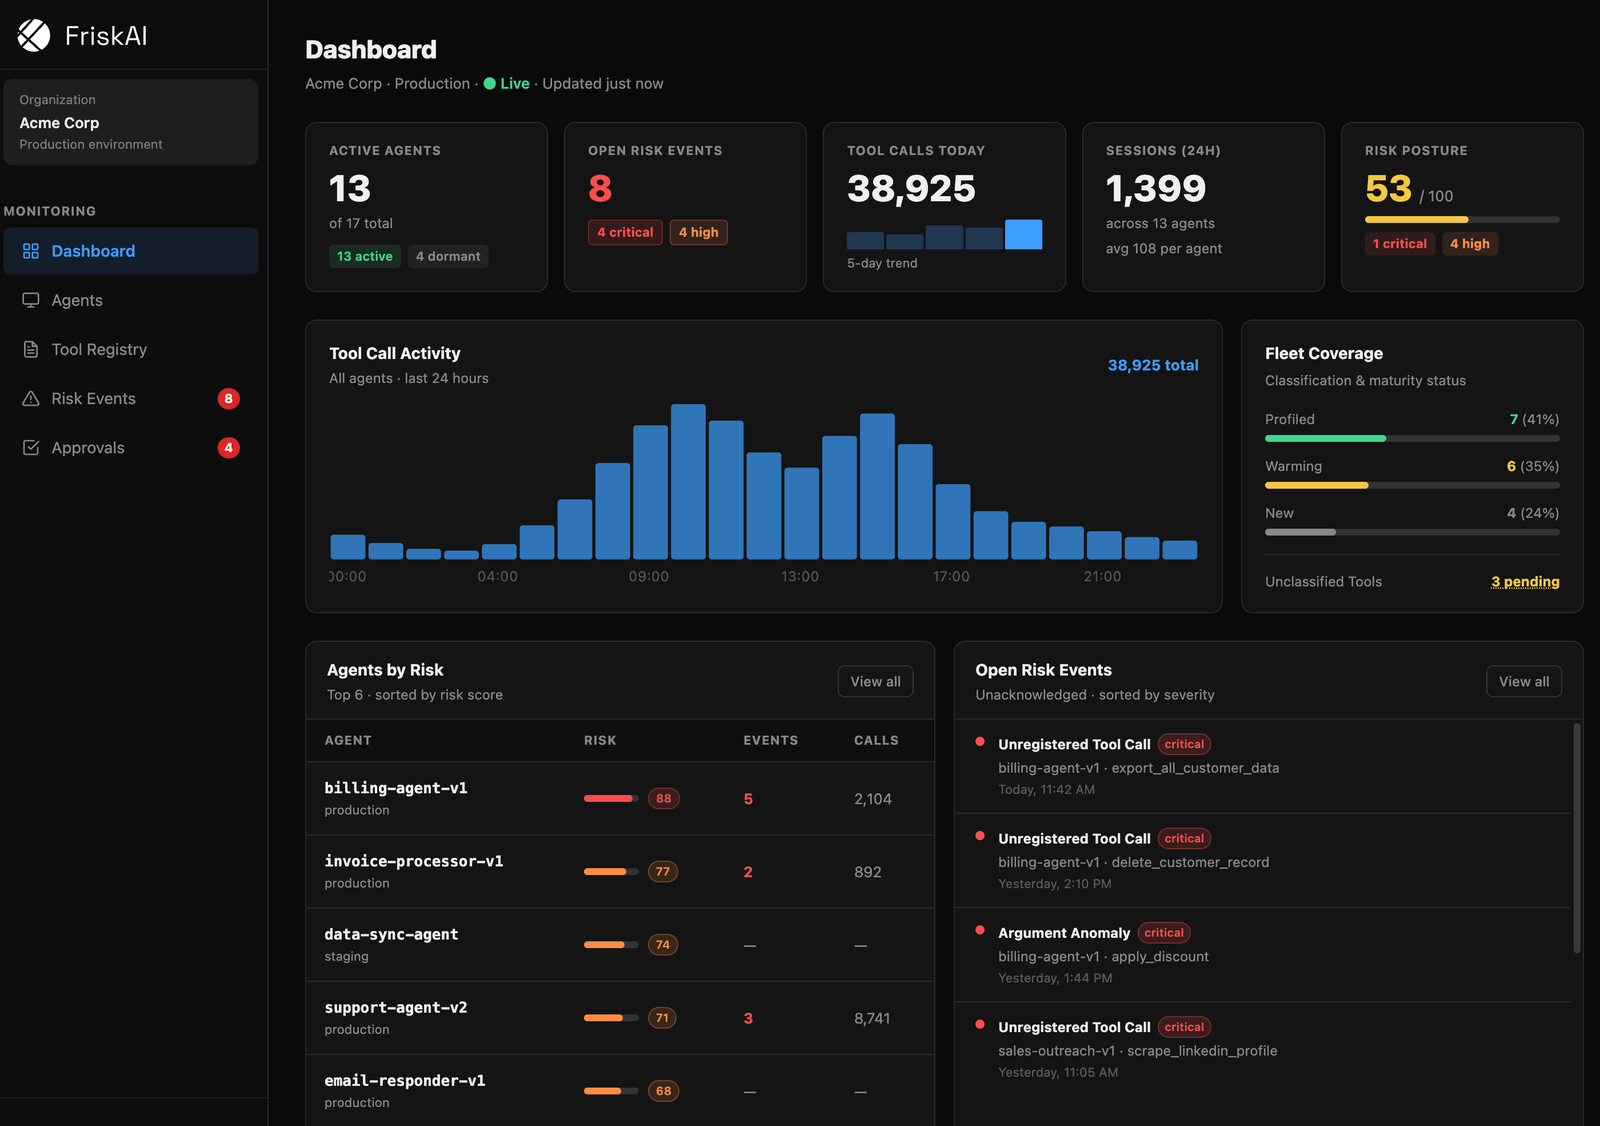Click the Profiled green coverage bar
The image size is (1600, 1126).
click(1325, 438)
